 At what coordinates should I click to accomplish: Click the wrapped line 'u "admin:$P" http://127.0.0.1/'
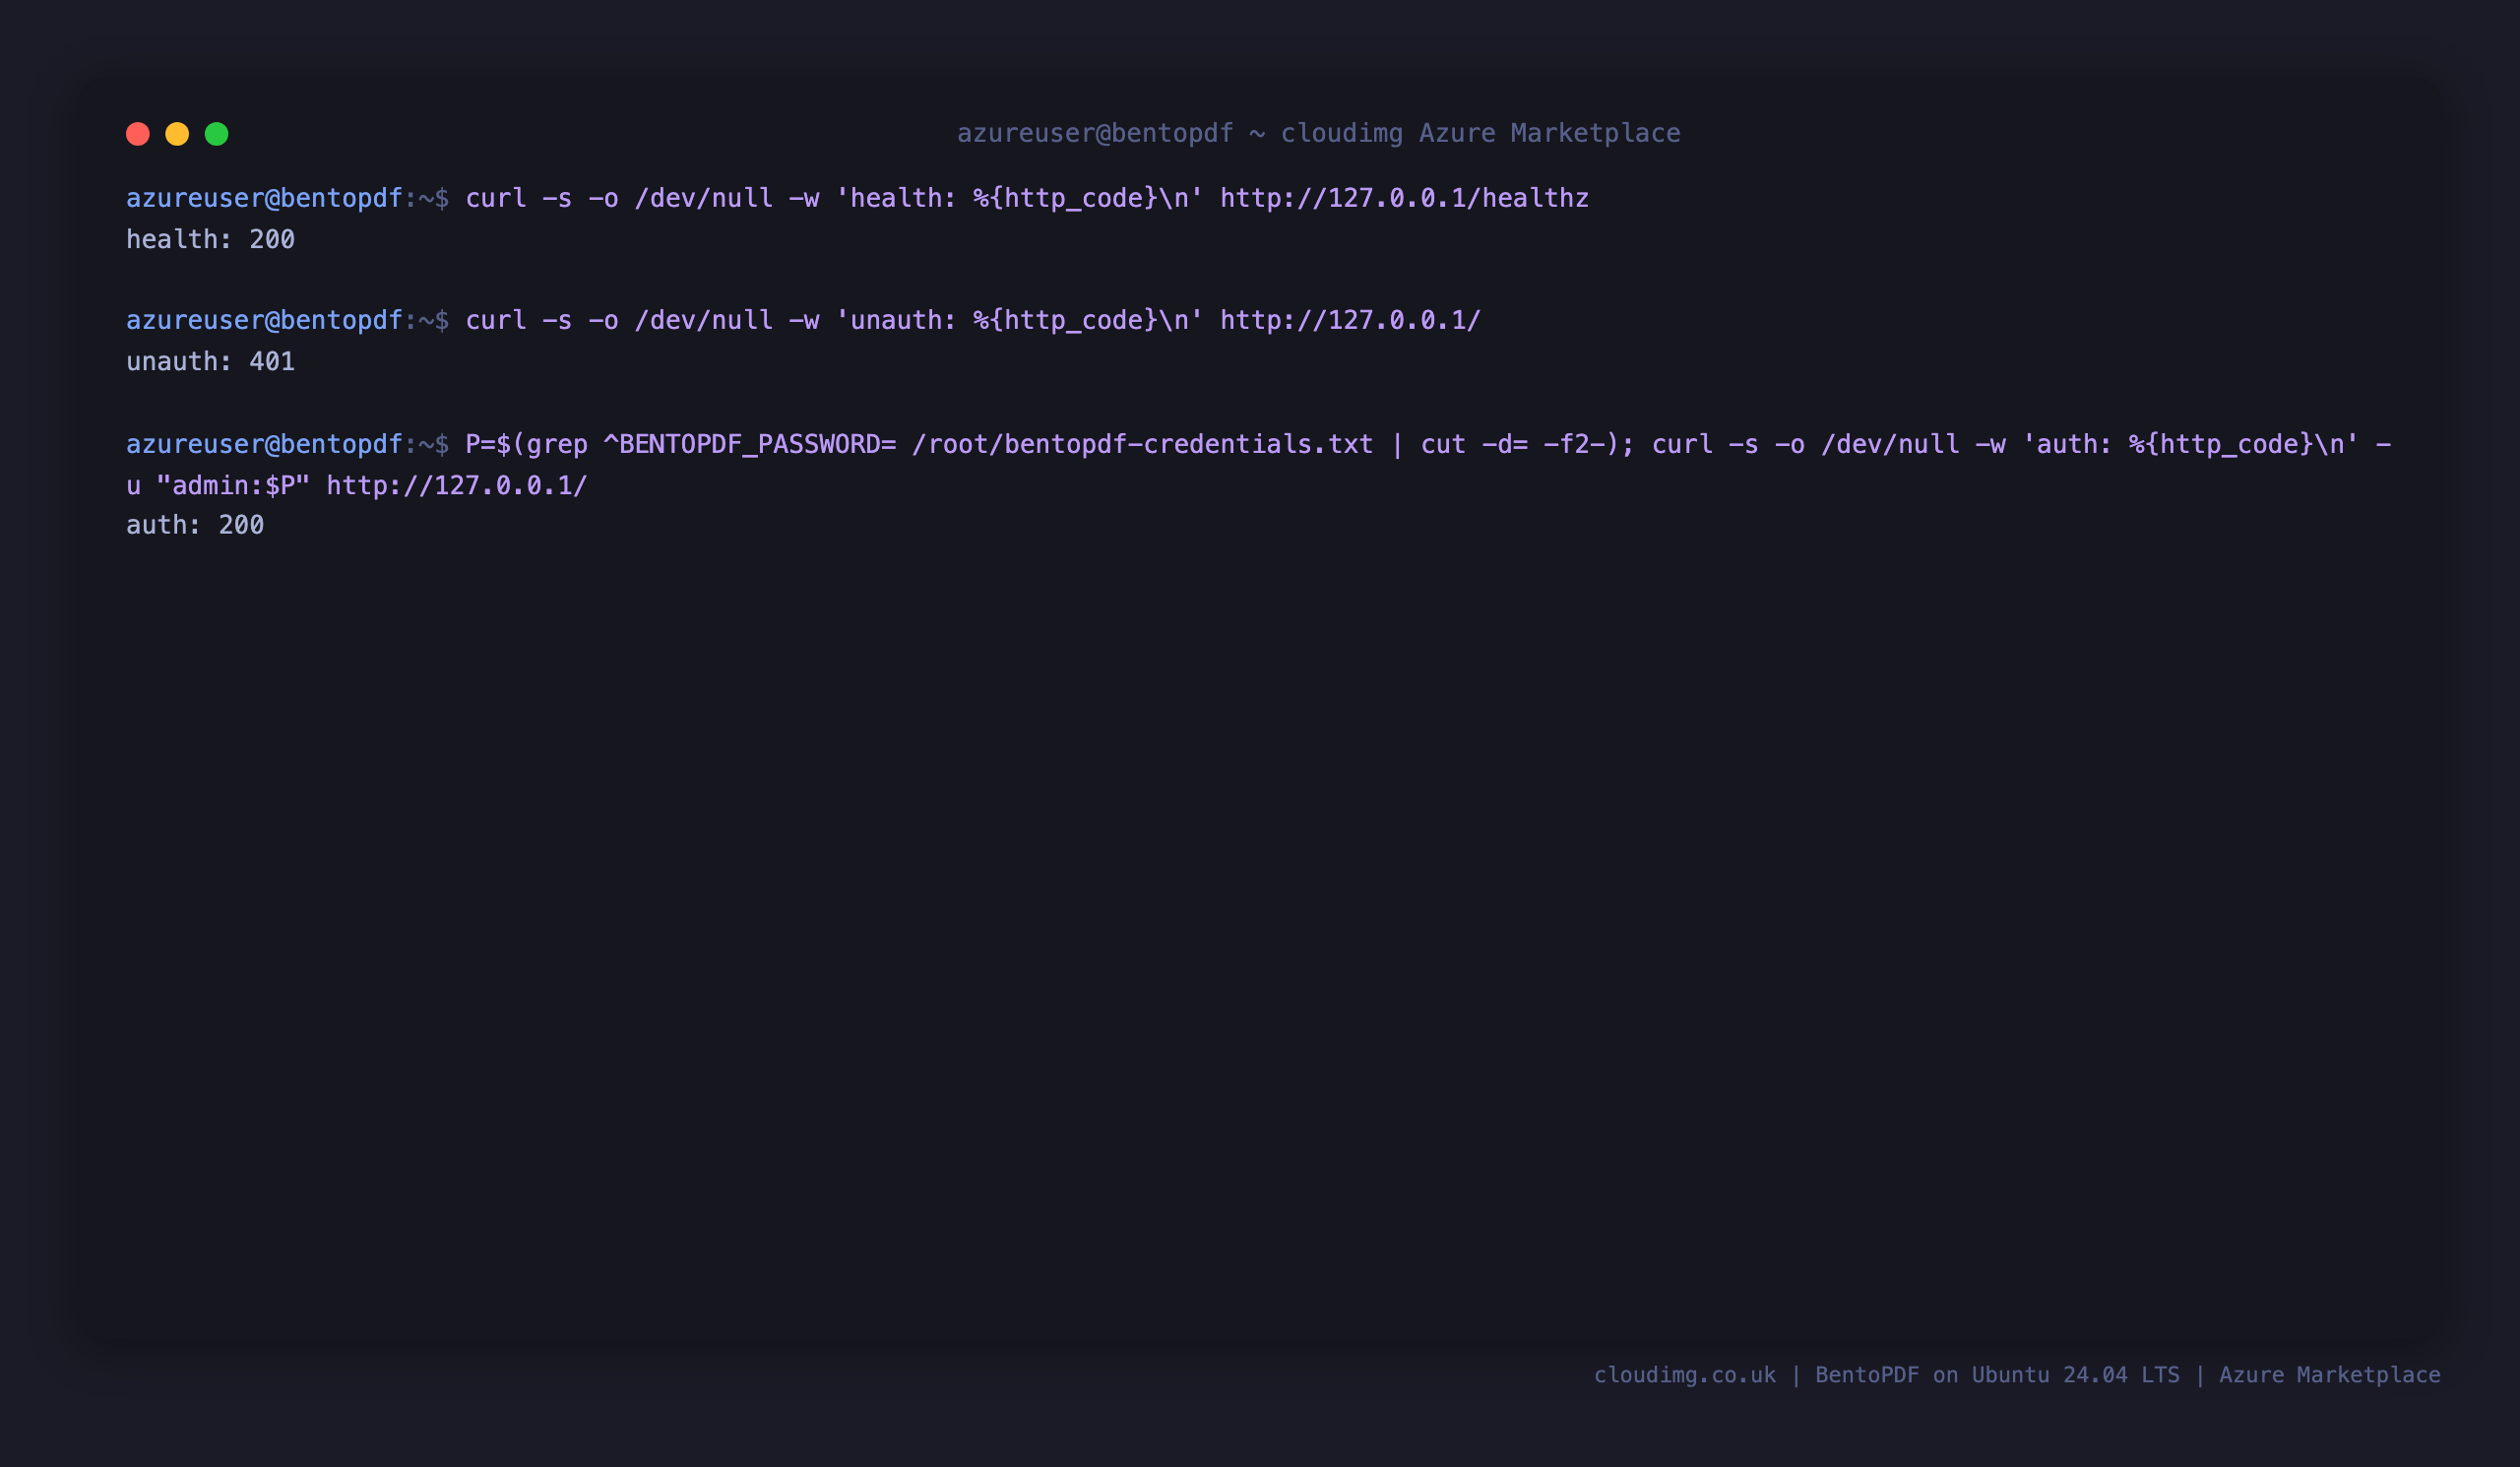(357, 485)
